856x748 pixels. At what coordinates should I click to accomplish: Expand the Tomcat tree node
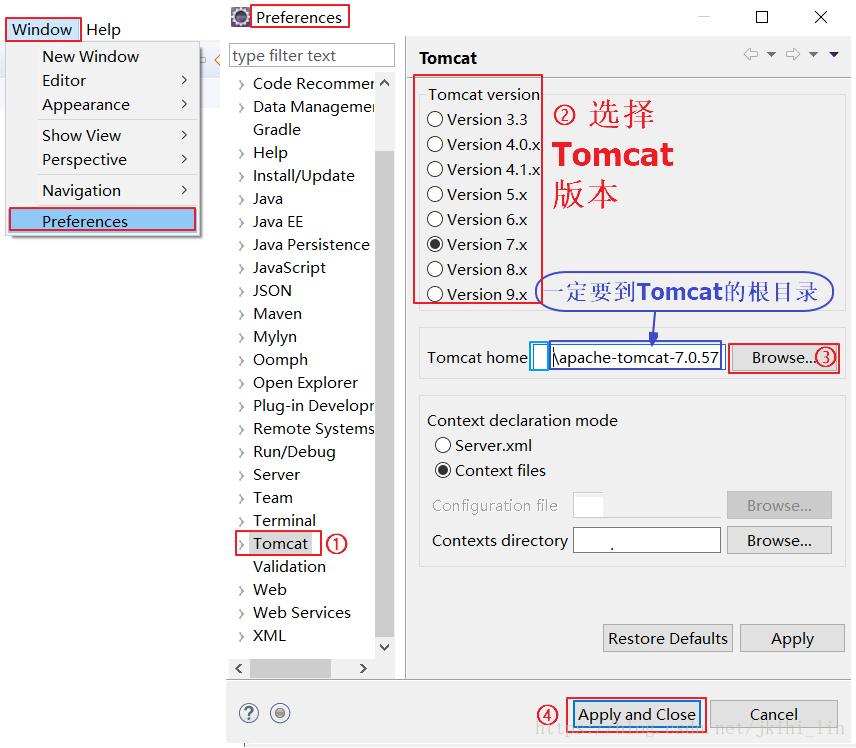(x=241, y=544)
